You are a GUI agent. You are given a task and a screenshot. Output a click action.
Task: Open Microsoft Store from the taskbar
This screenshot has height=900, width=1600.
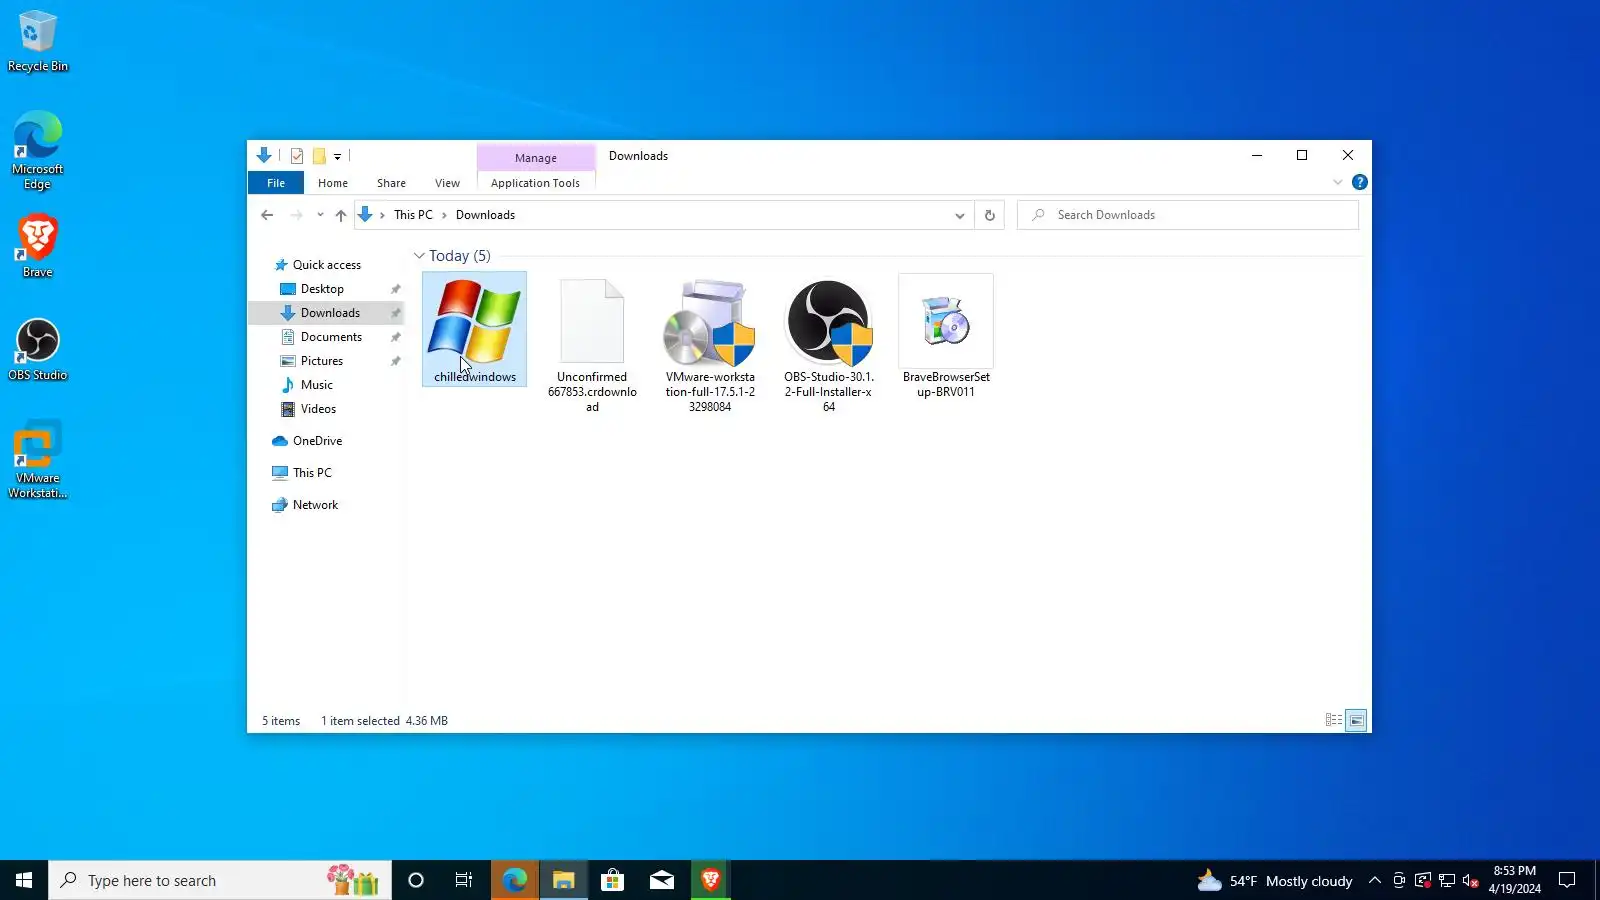click(x=612, y=880)
